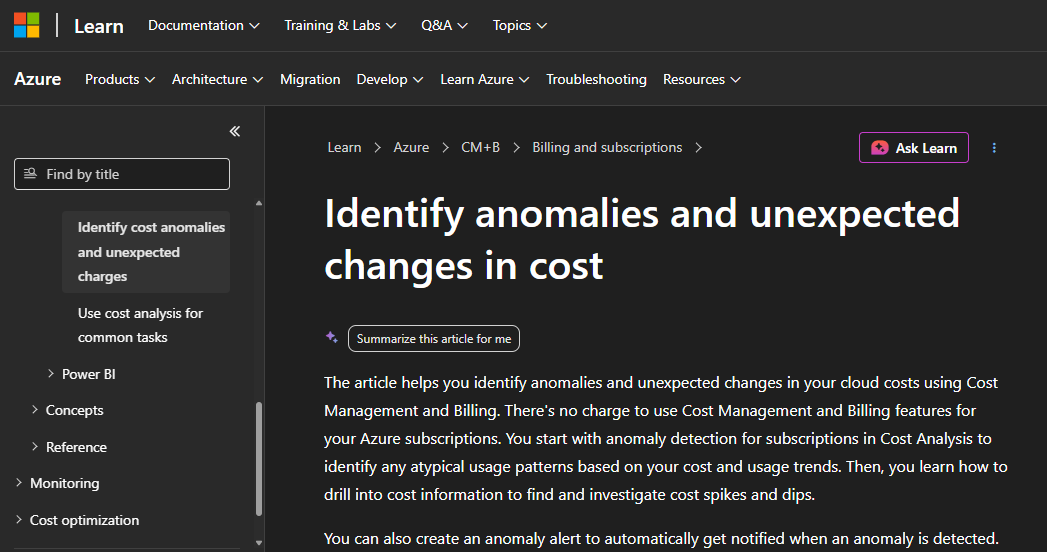Open the Training & Labs dropdown
The height and width of the screenshot is (552, 1047).
340,25
